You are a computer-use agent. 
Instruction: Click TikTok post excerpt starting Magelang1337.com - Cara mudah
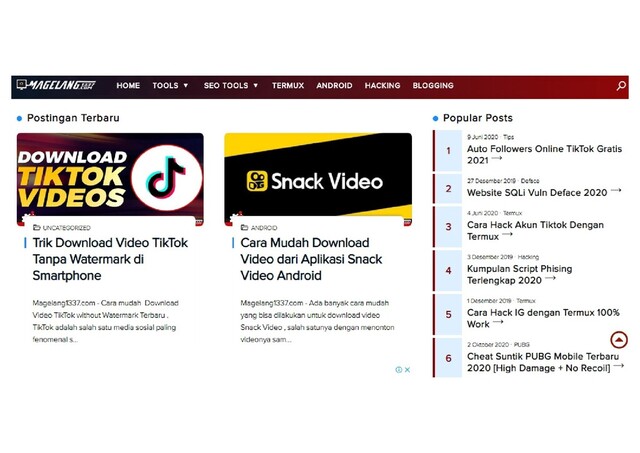pos(105,321)
